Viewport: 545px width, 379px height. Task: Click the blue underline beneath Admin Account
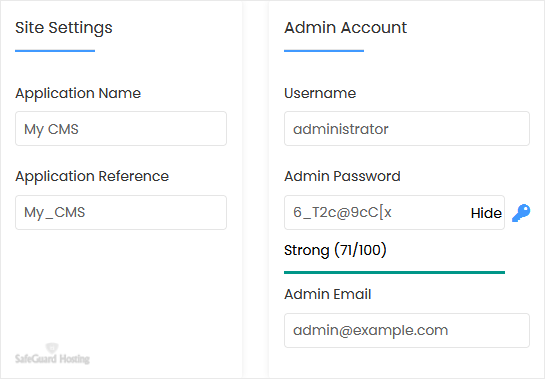coord(324,51)
